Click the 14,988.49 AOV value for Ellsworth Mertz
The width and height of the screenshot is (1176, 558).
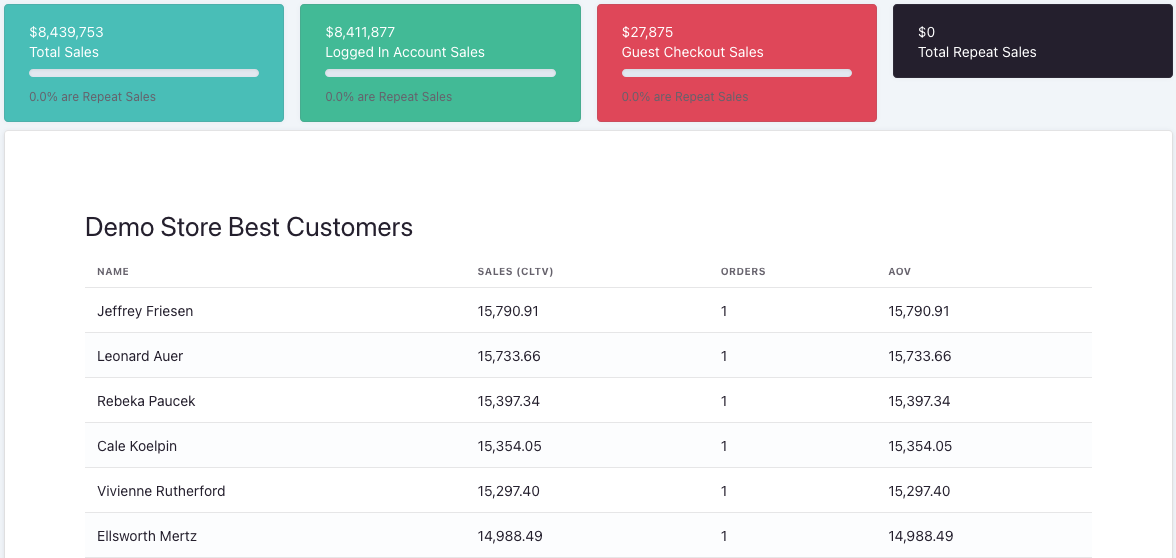coord(920,536)
